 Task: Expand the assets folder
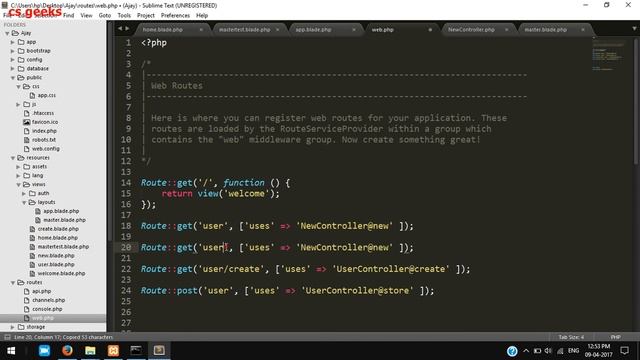coord(18,167)
